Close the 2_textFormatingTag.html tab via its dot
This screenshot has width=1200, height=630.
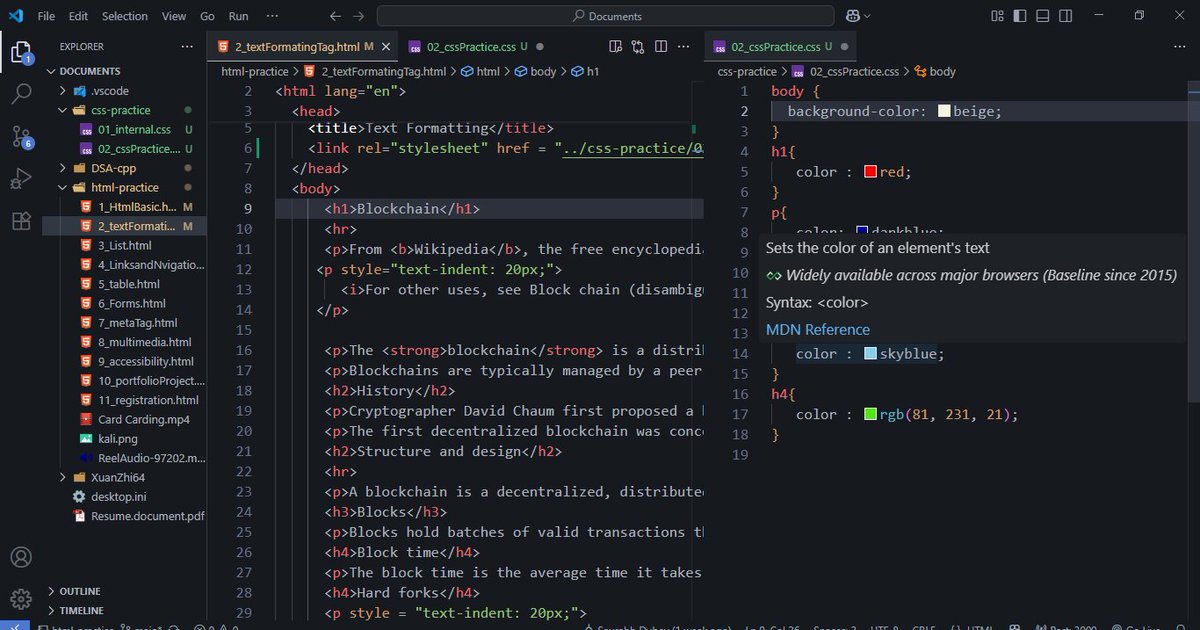click(386, 47)
